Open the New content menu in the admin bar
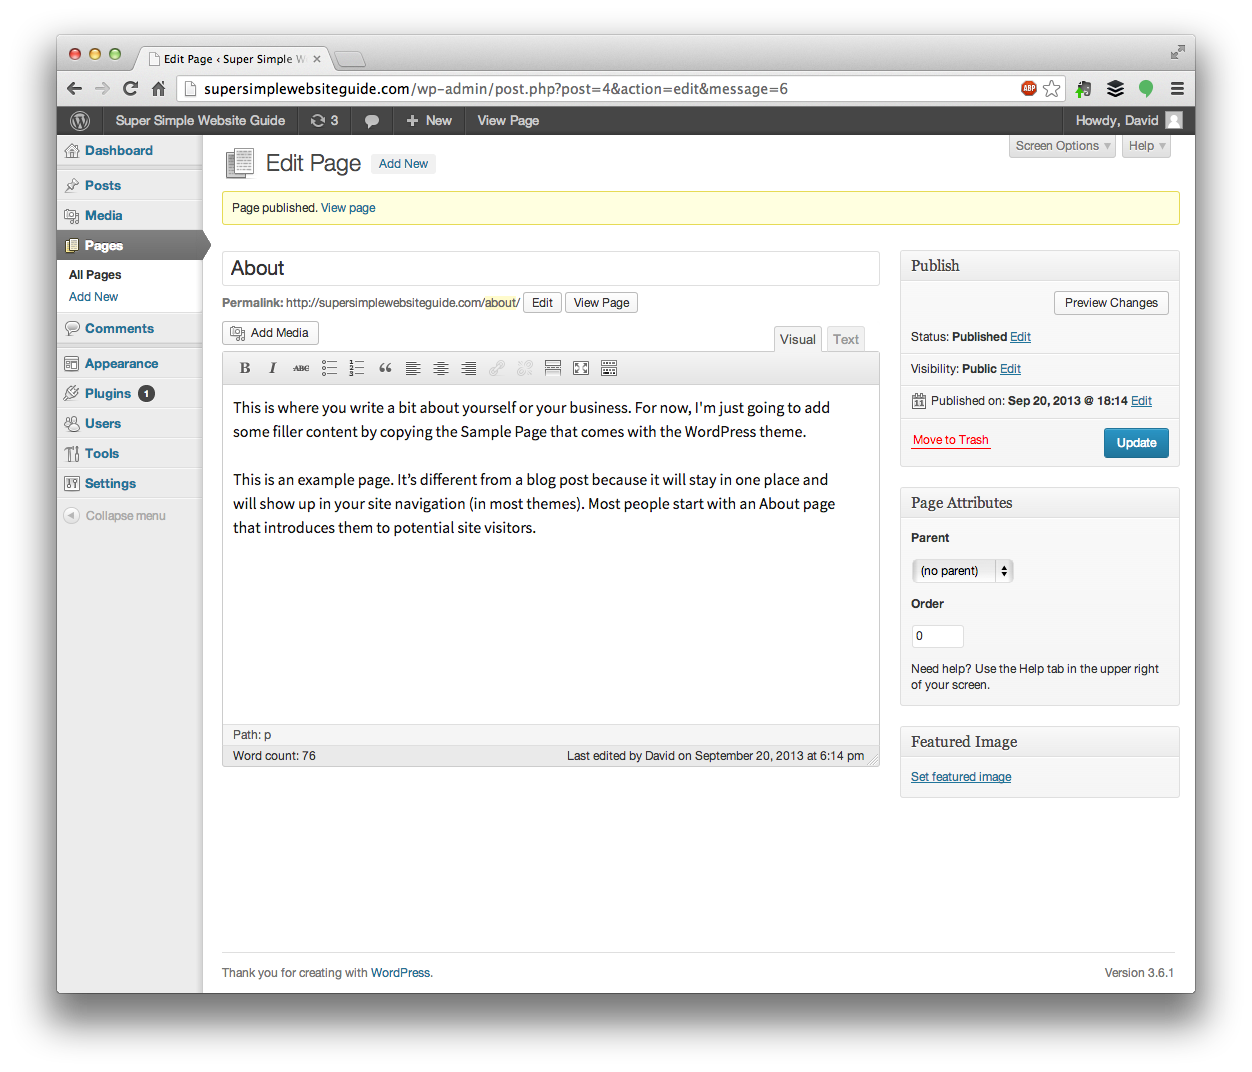The width and height of the screenshot is (1252, 1072). point(429,121)
